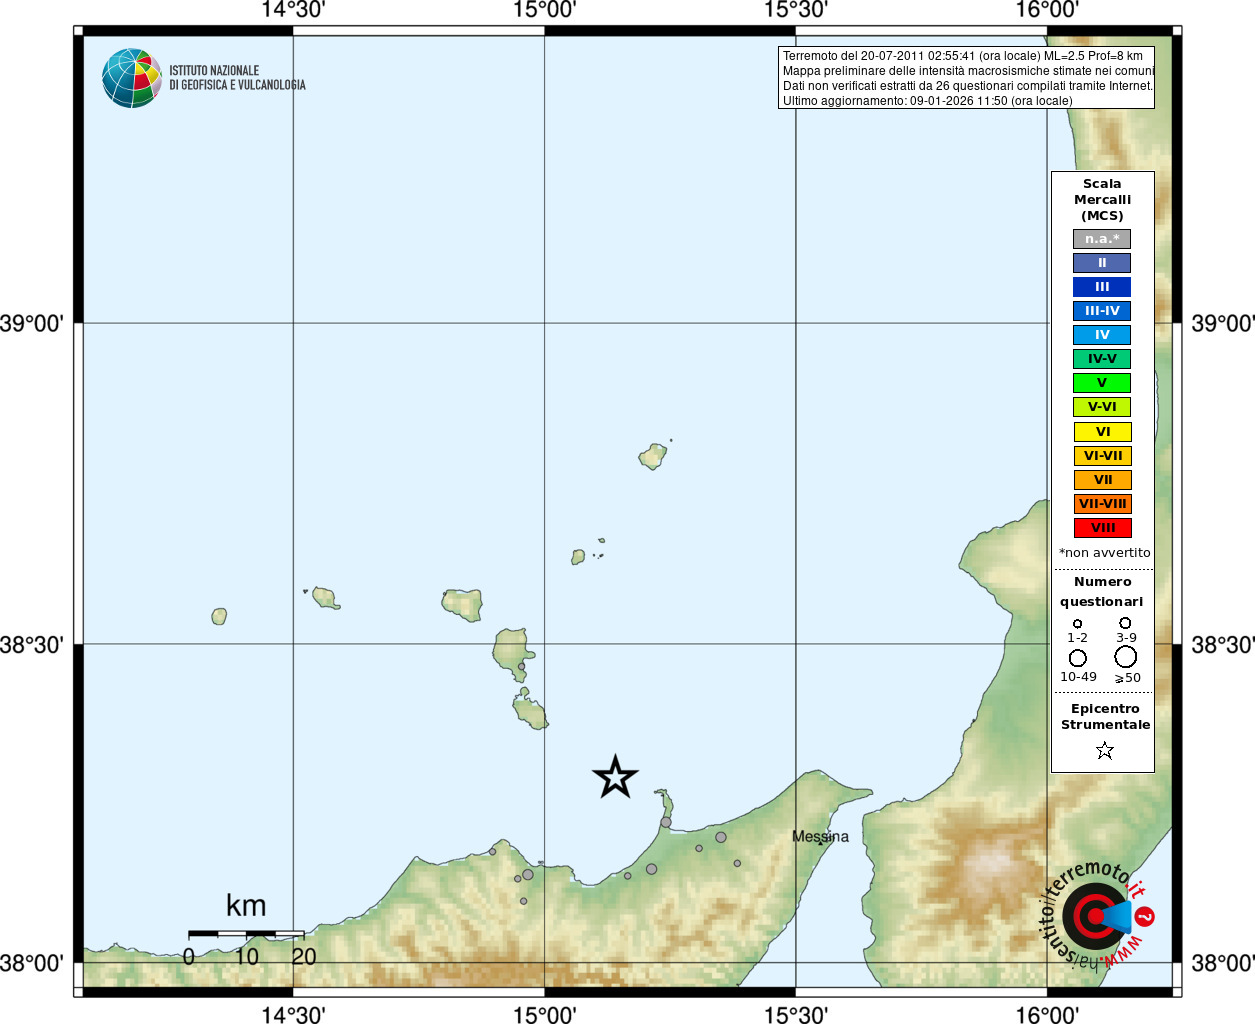
Task: Click the *non avvertito footnote
Action: (1104, 553)
